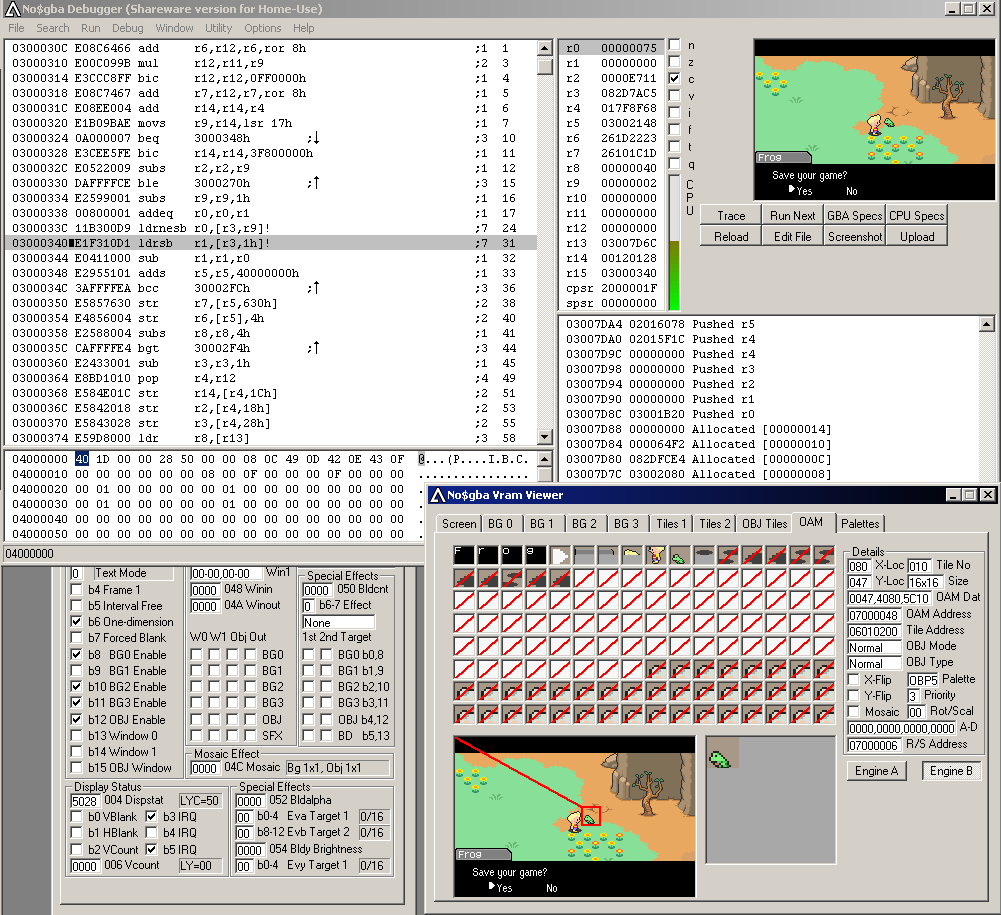Select Engine B
The image size is (1001, 915).
tap(951, 771)
